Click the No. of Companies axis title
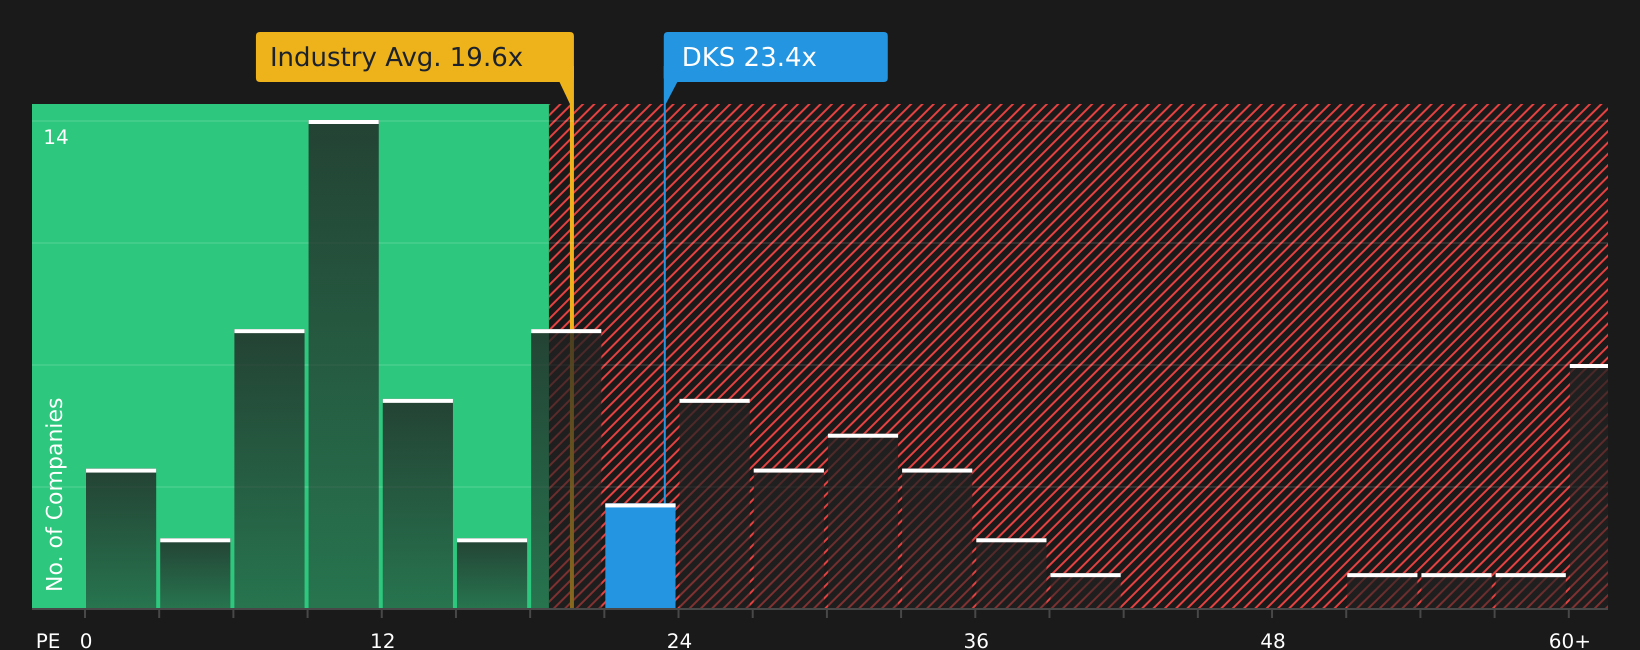Image resolution: width=1640 pixels, height=650 pixels. [x=55, y=494]
